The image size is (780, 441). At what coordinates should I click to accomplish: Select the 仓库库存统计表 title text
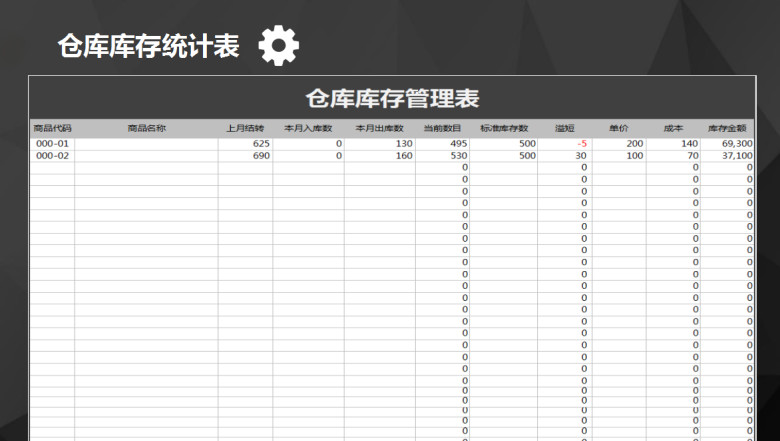point(148,46)
